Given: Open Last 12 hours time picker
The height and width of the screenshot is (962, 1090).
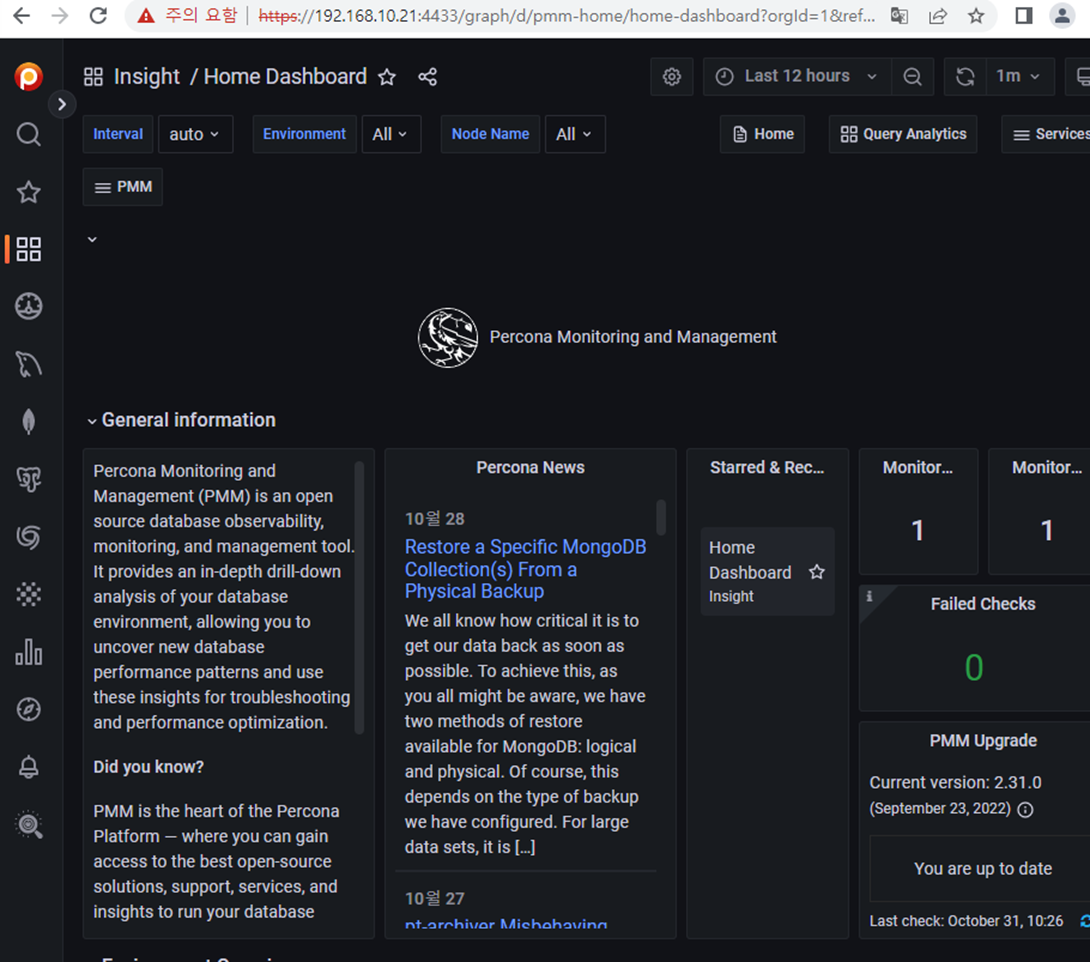Looking at the screenshot, I should coord(797,76).
